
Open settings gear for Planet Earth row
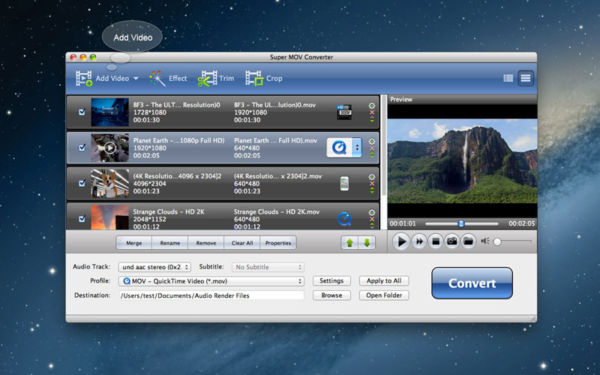click(372, 141)
